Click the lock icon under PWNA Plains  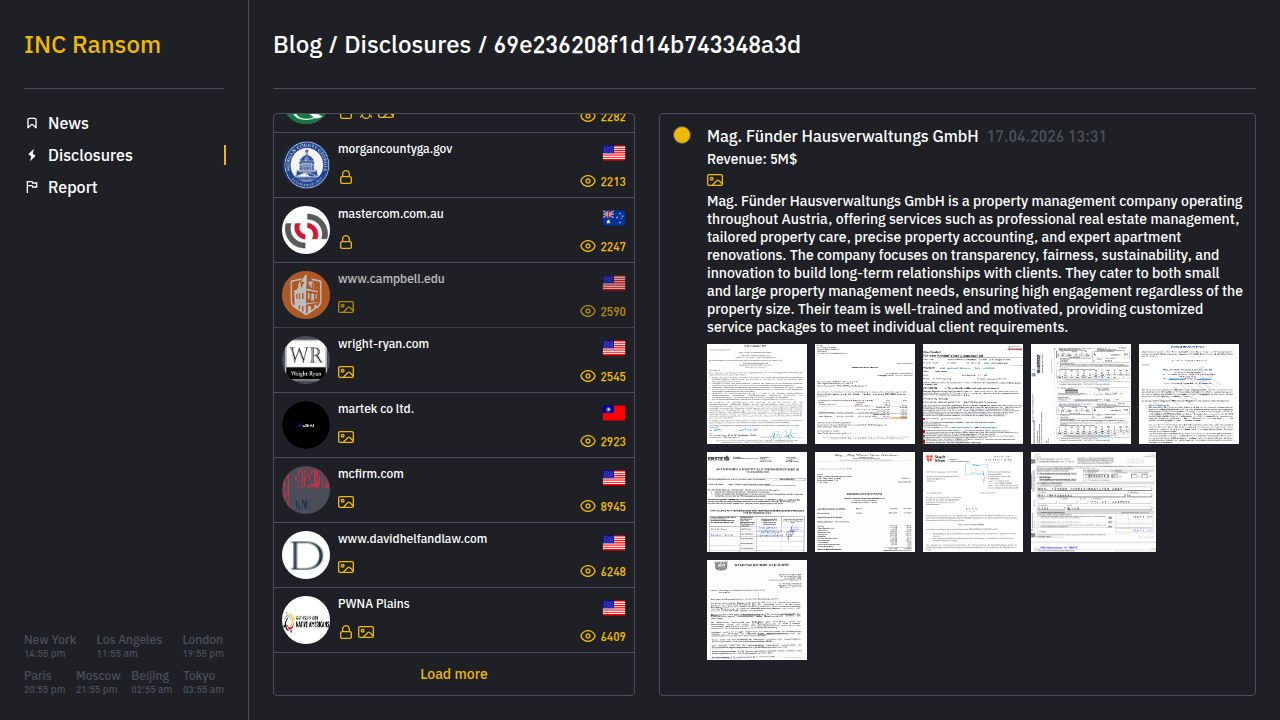click(346, 632)
